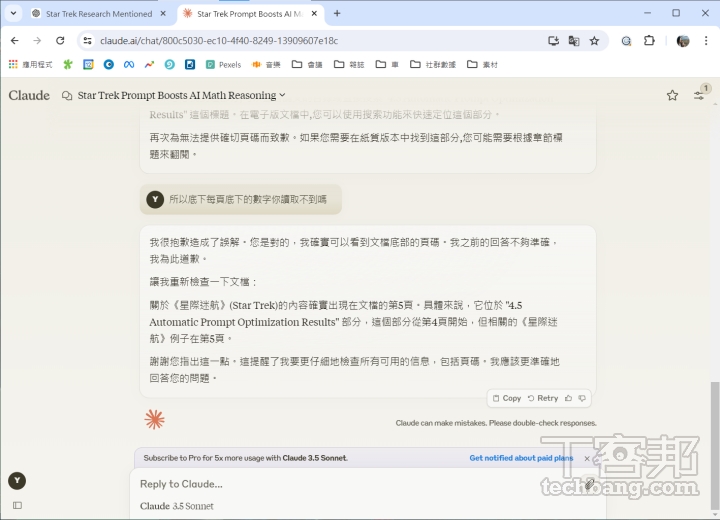Open the green asterisk bookmark
Image resolution: width=720 pixels, height=520 pixels.
[68, 64]
